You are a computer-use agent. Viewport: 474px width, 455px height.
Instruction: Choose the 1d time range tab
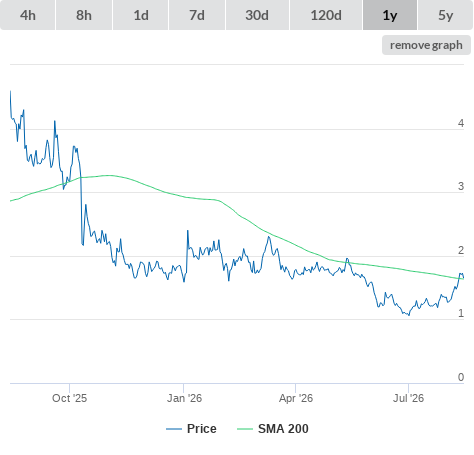click(x=141, y=15)
